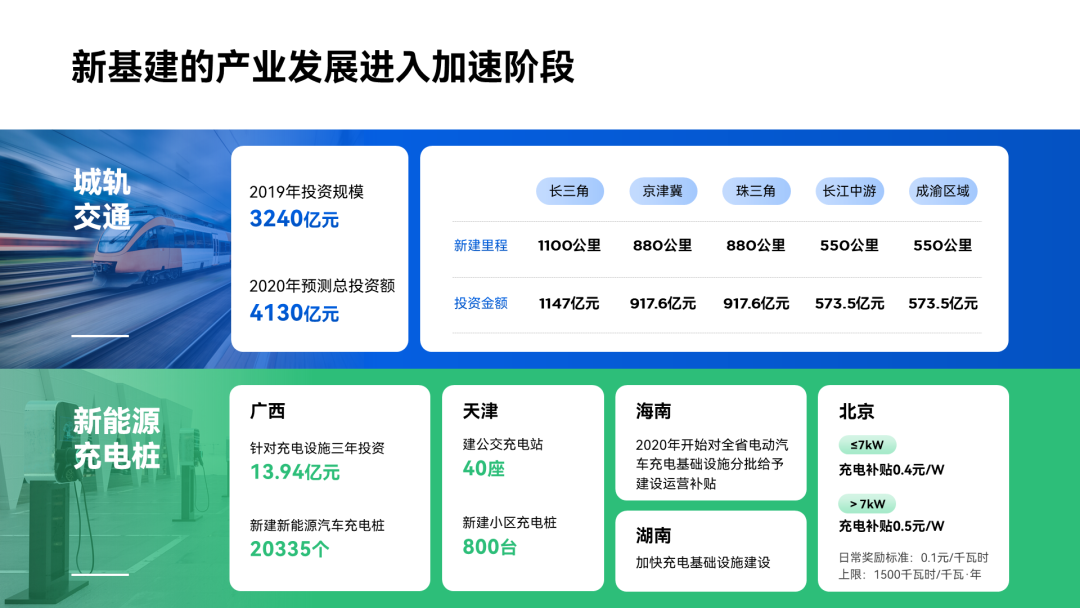The height and width of the screenshot is (608, 1080).
Task: Click the 广西 card heading
Action: (267, 411)
